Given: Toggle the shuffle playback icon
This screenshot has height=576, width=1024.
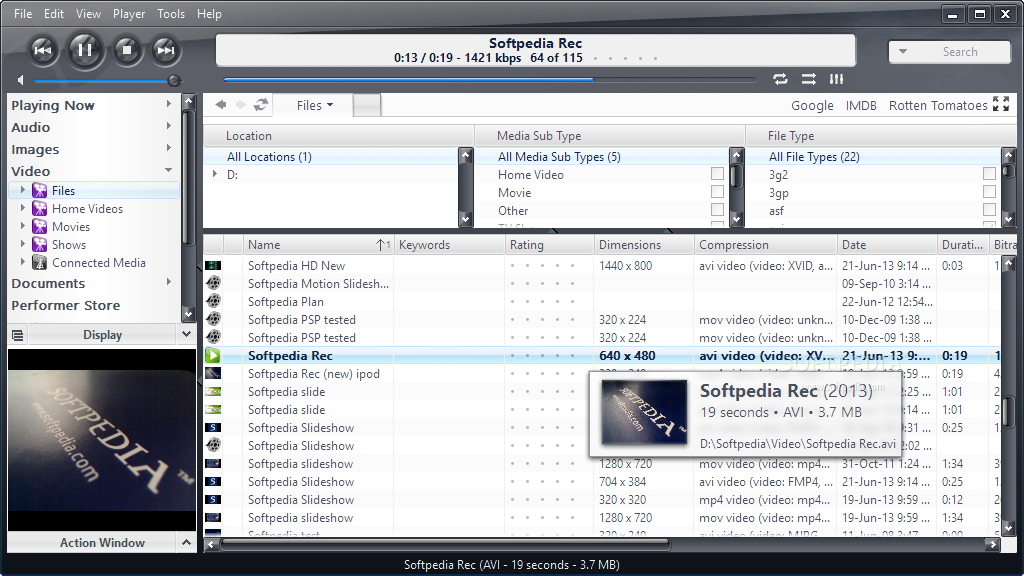Looking at the screenshot, I should pos(808,79).
